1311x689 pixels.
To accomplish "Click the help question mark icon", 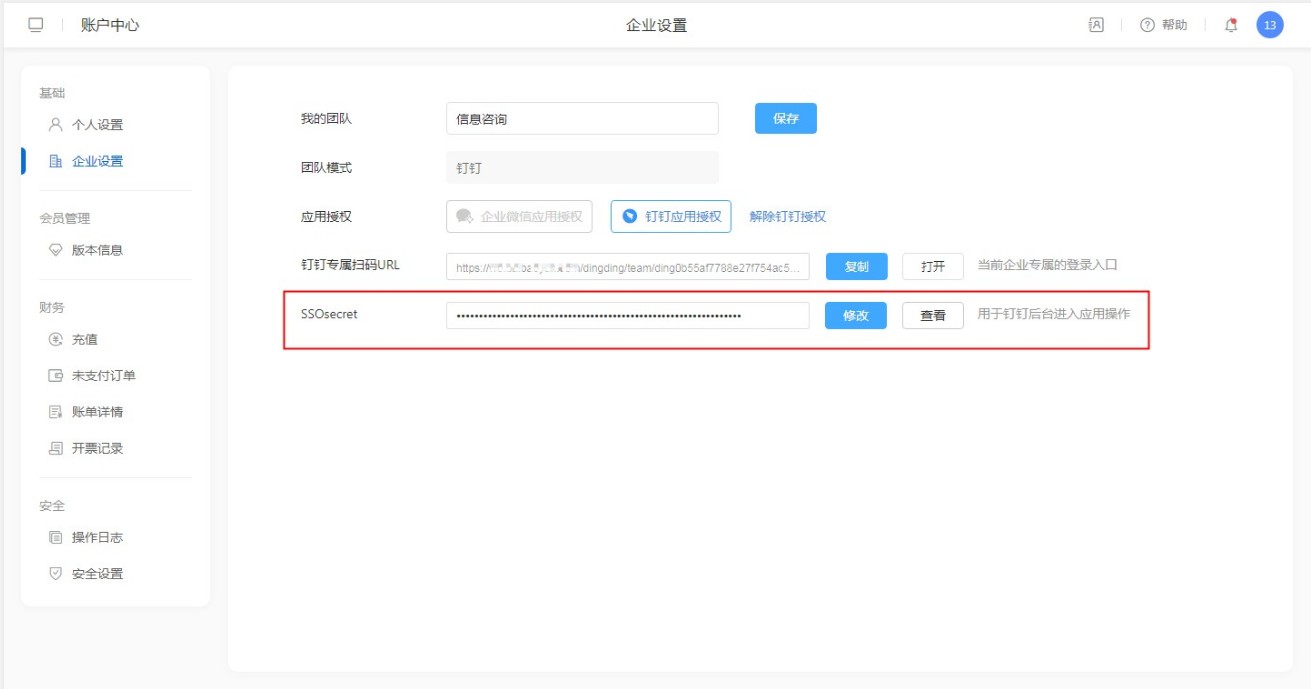I will point(1147,25).
